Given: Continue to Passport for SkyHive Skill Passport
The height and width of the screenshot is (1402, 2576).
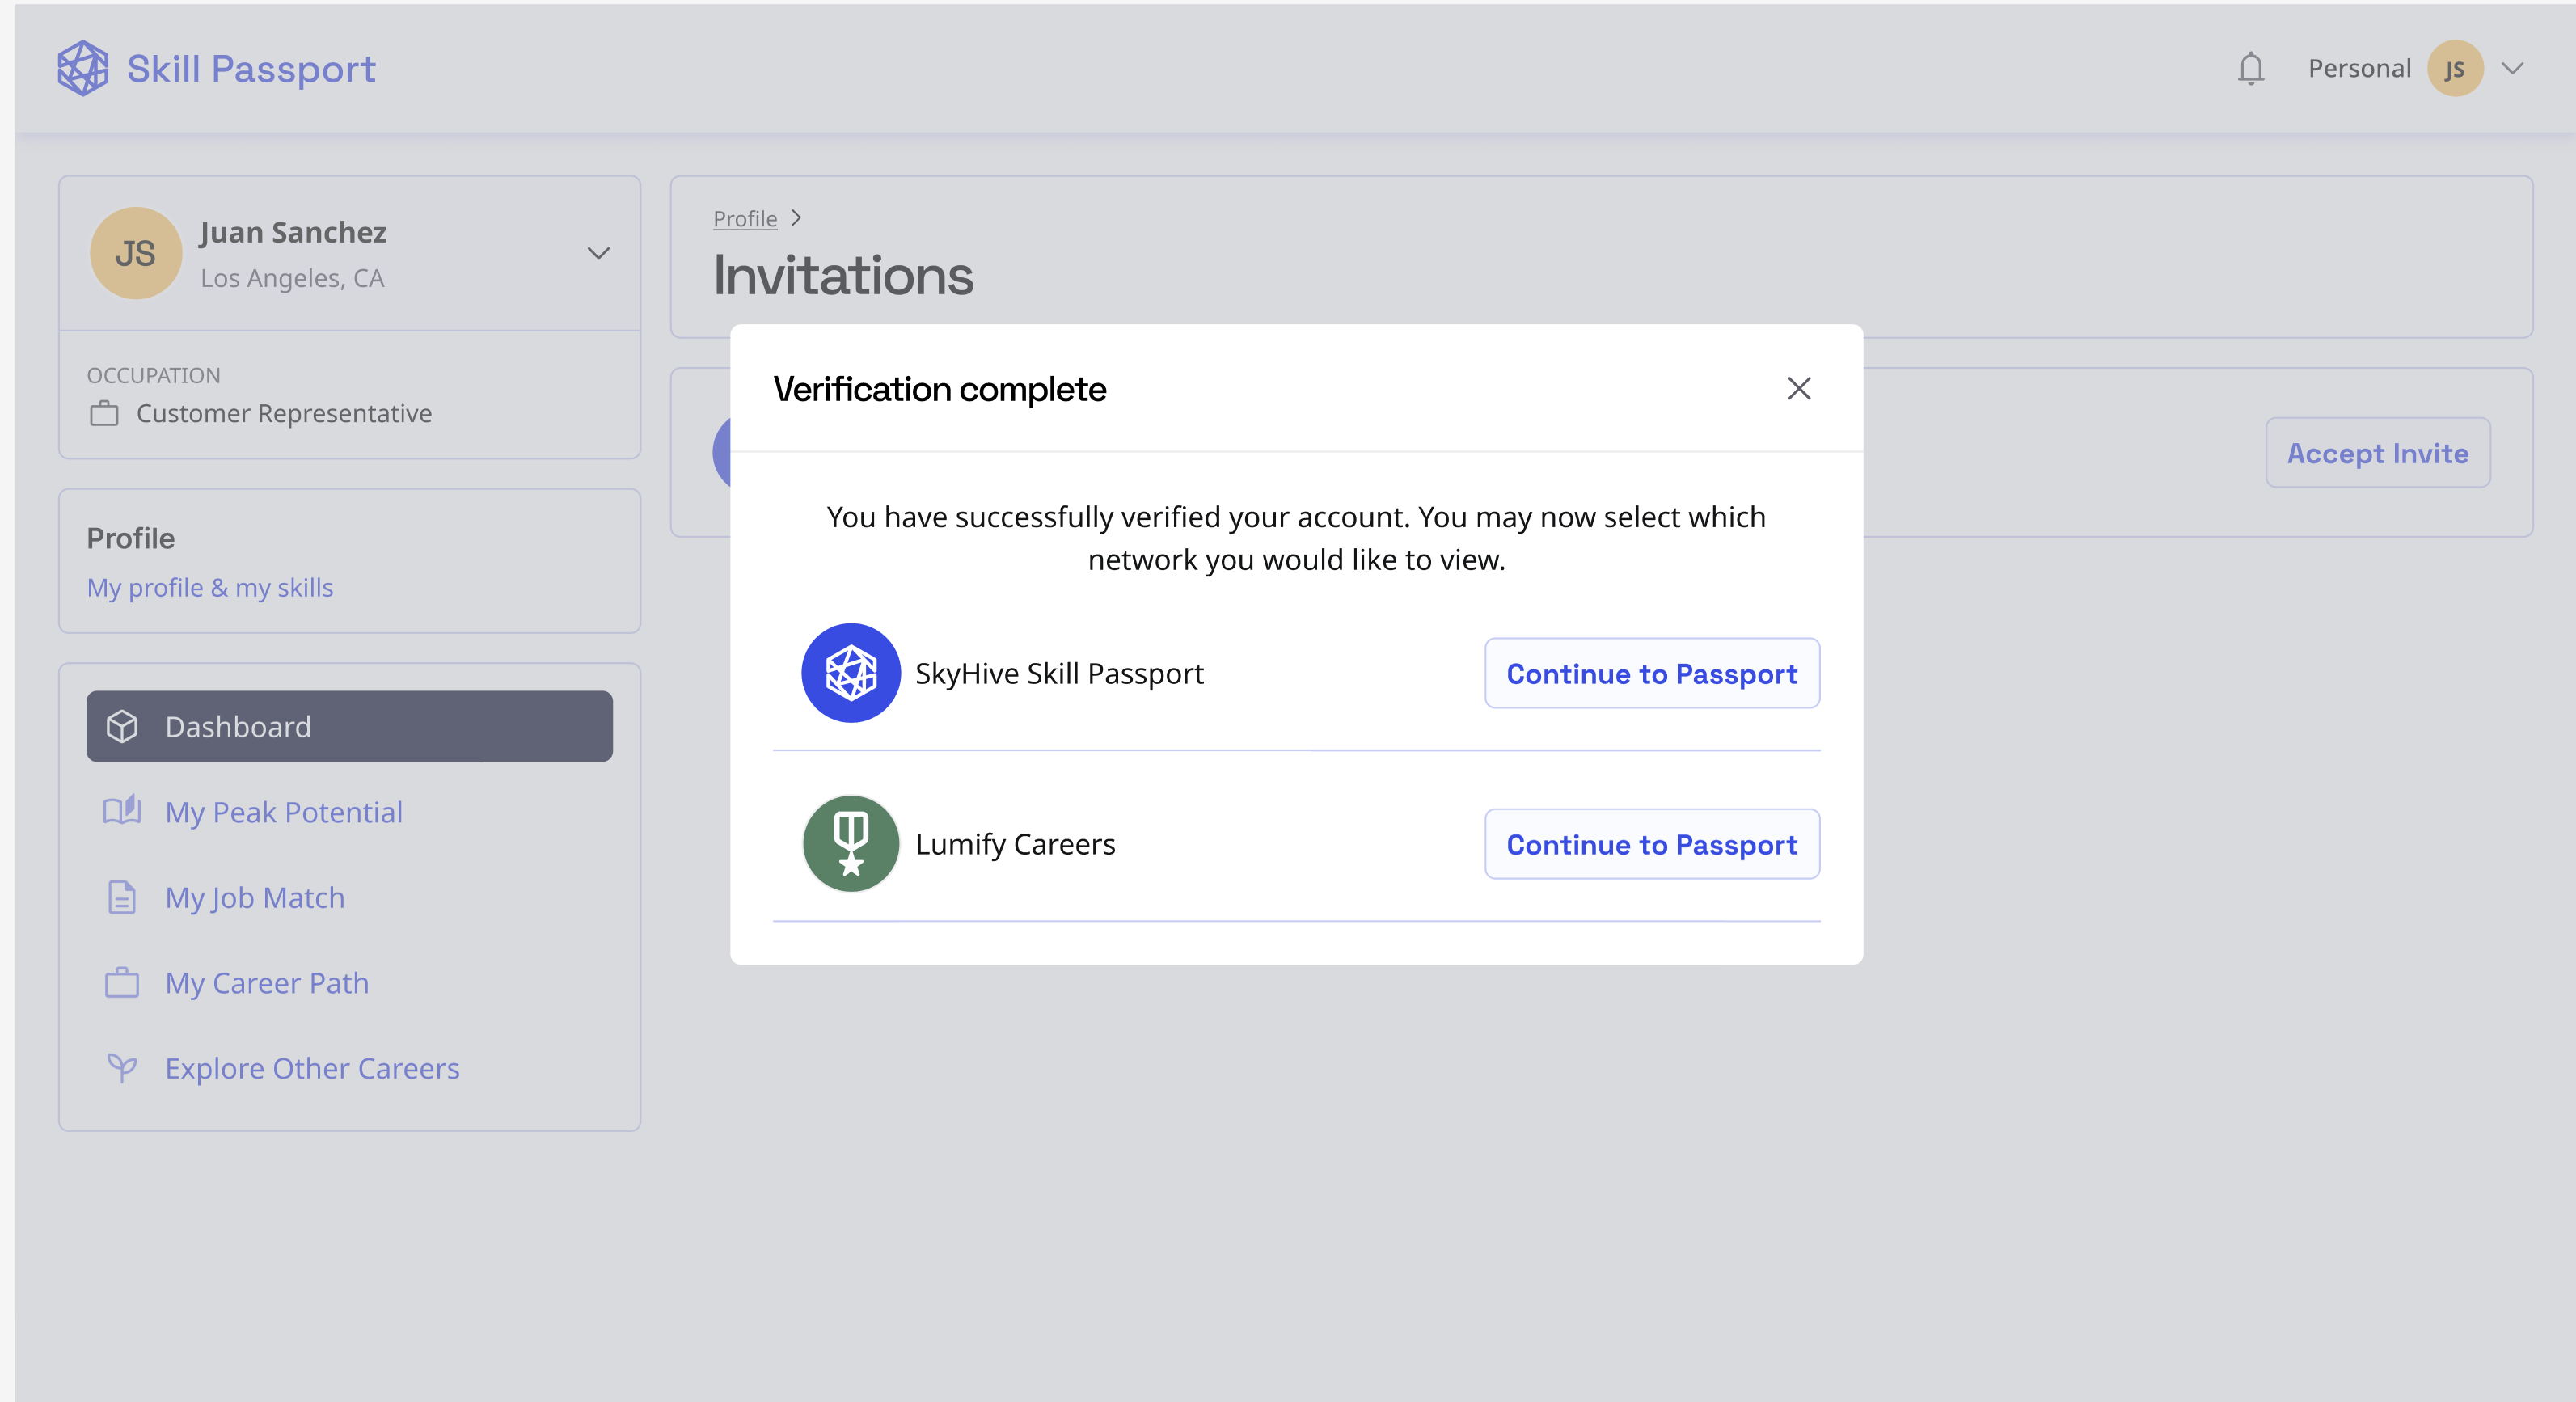Looking at the screenshot, I should (1651, 673).
